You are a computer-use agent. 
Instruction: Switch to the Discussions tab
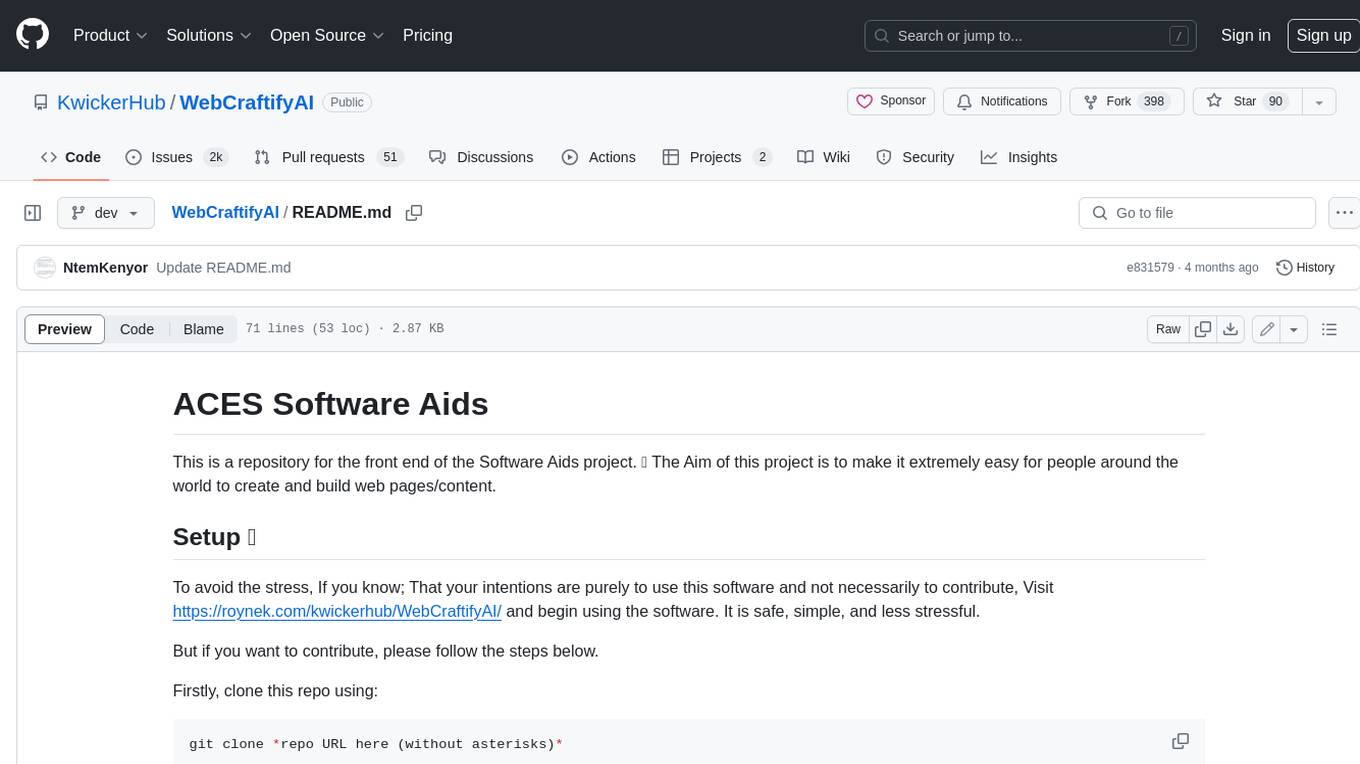coord(481,157)
